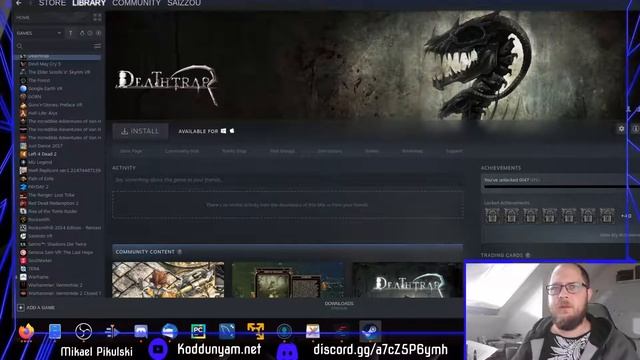Select The Forest in library list

[x=39, y=80]
